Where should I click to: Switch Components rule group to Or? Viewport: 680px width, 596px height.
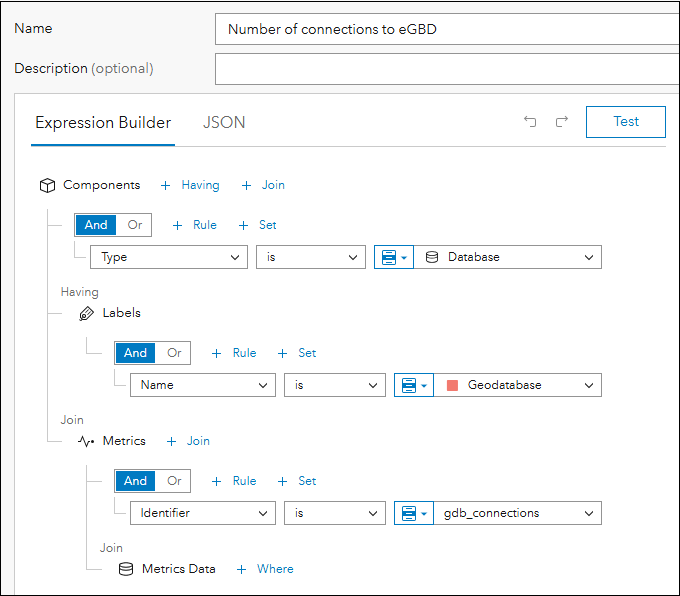(135, 225)
